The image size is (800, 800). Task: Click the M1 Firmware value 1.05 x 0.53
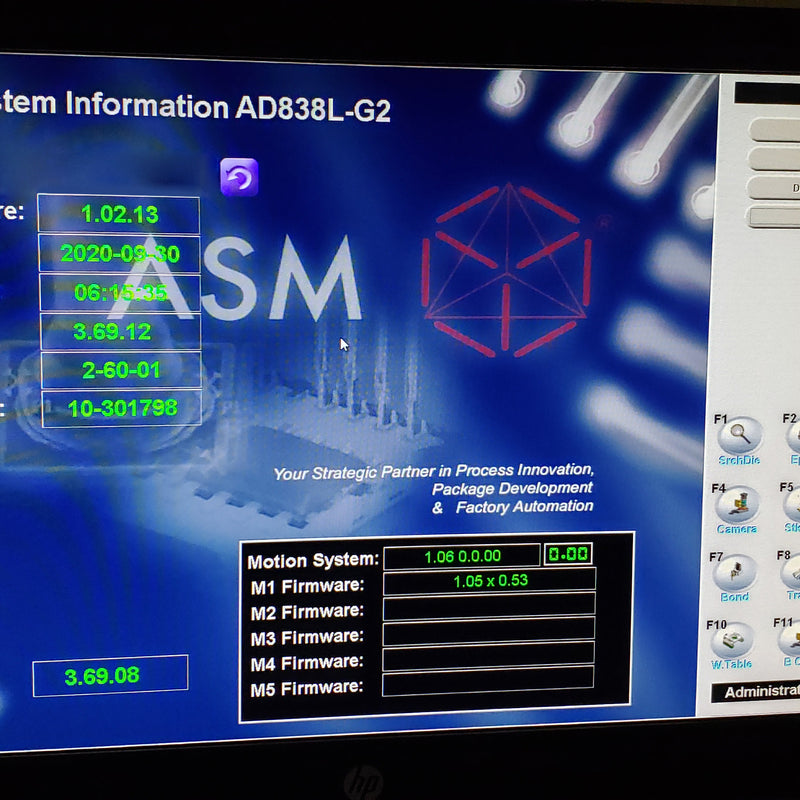point(489,581)
